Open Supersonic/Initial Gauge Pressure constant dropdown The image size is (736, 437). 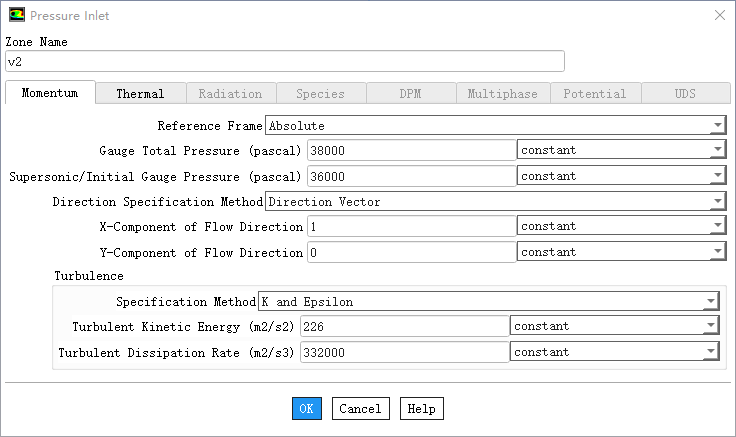[621, 176]
